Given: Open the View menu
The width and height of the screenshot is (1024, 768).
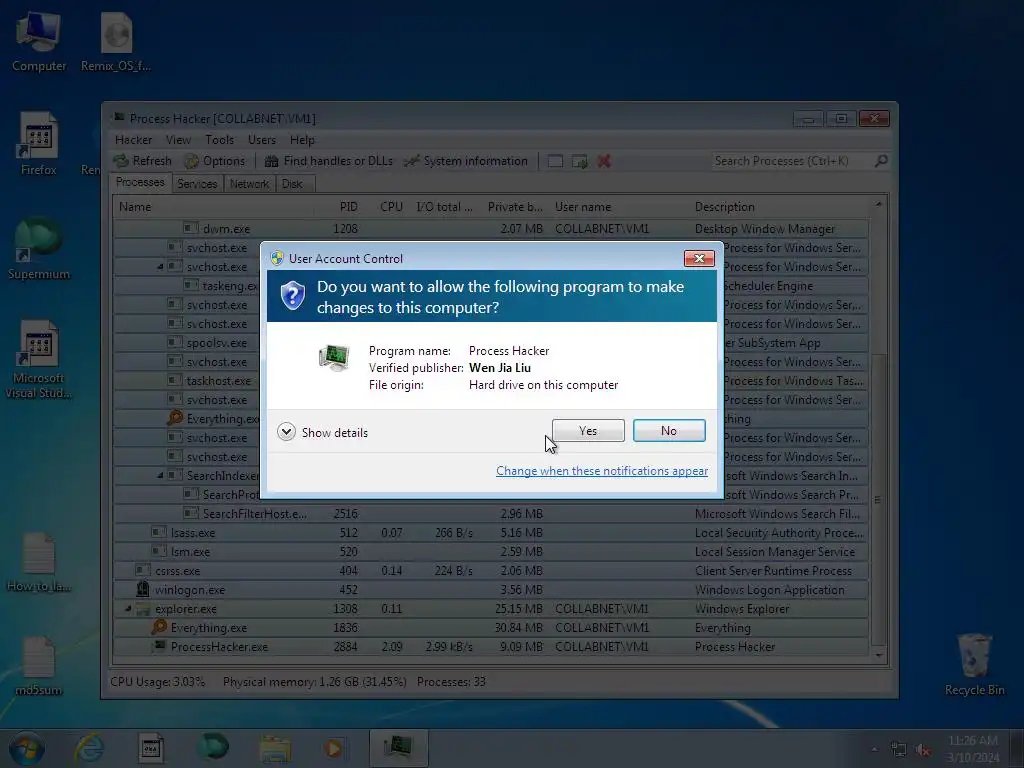Looking at the screenshot, I should coord(178,140).
